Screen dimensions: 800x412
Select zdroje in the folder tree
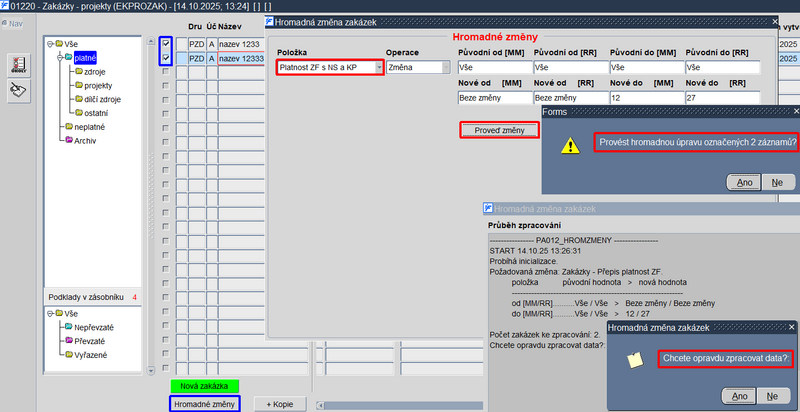95,72
